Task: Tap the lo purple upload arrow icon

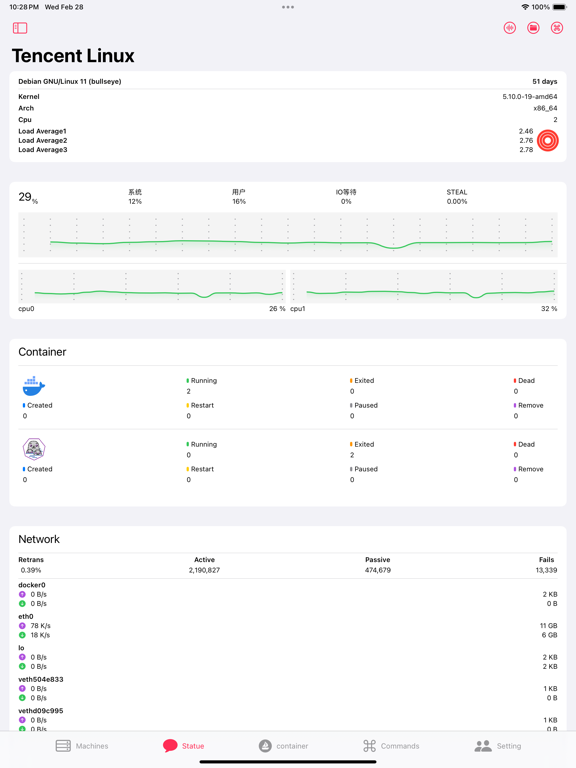Action: click(22, 657)
